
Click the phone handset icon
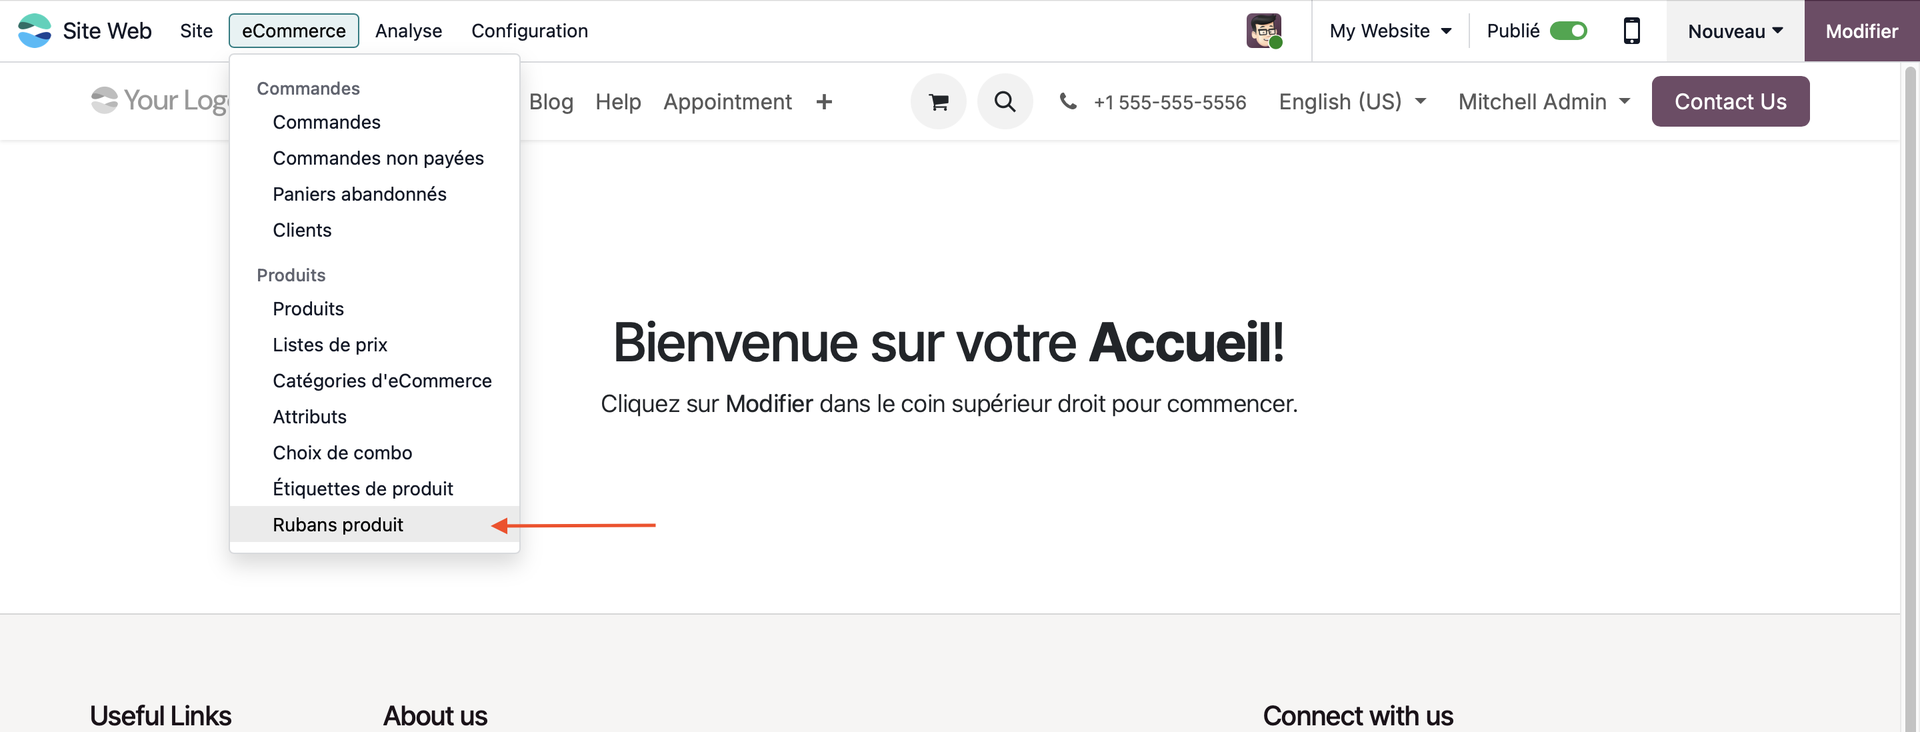coord(1068,102)
